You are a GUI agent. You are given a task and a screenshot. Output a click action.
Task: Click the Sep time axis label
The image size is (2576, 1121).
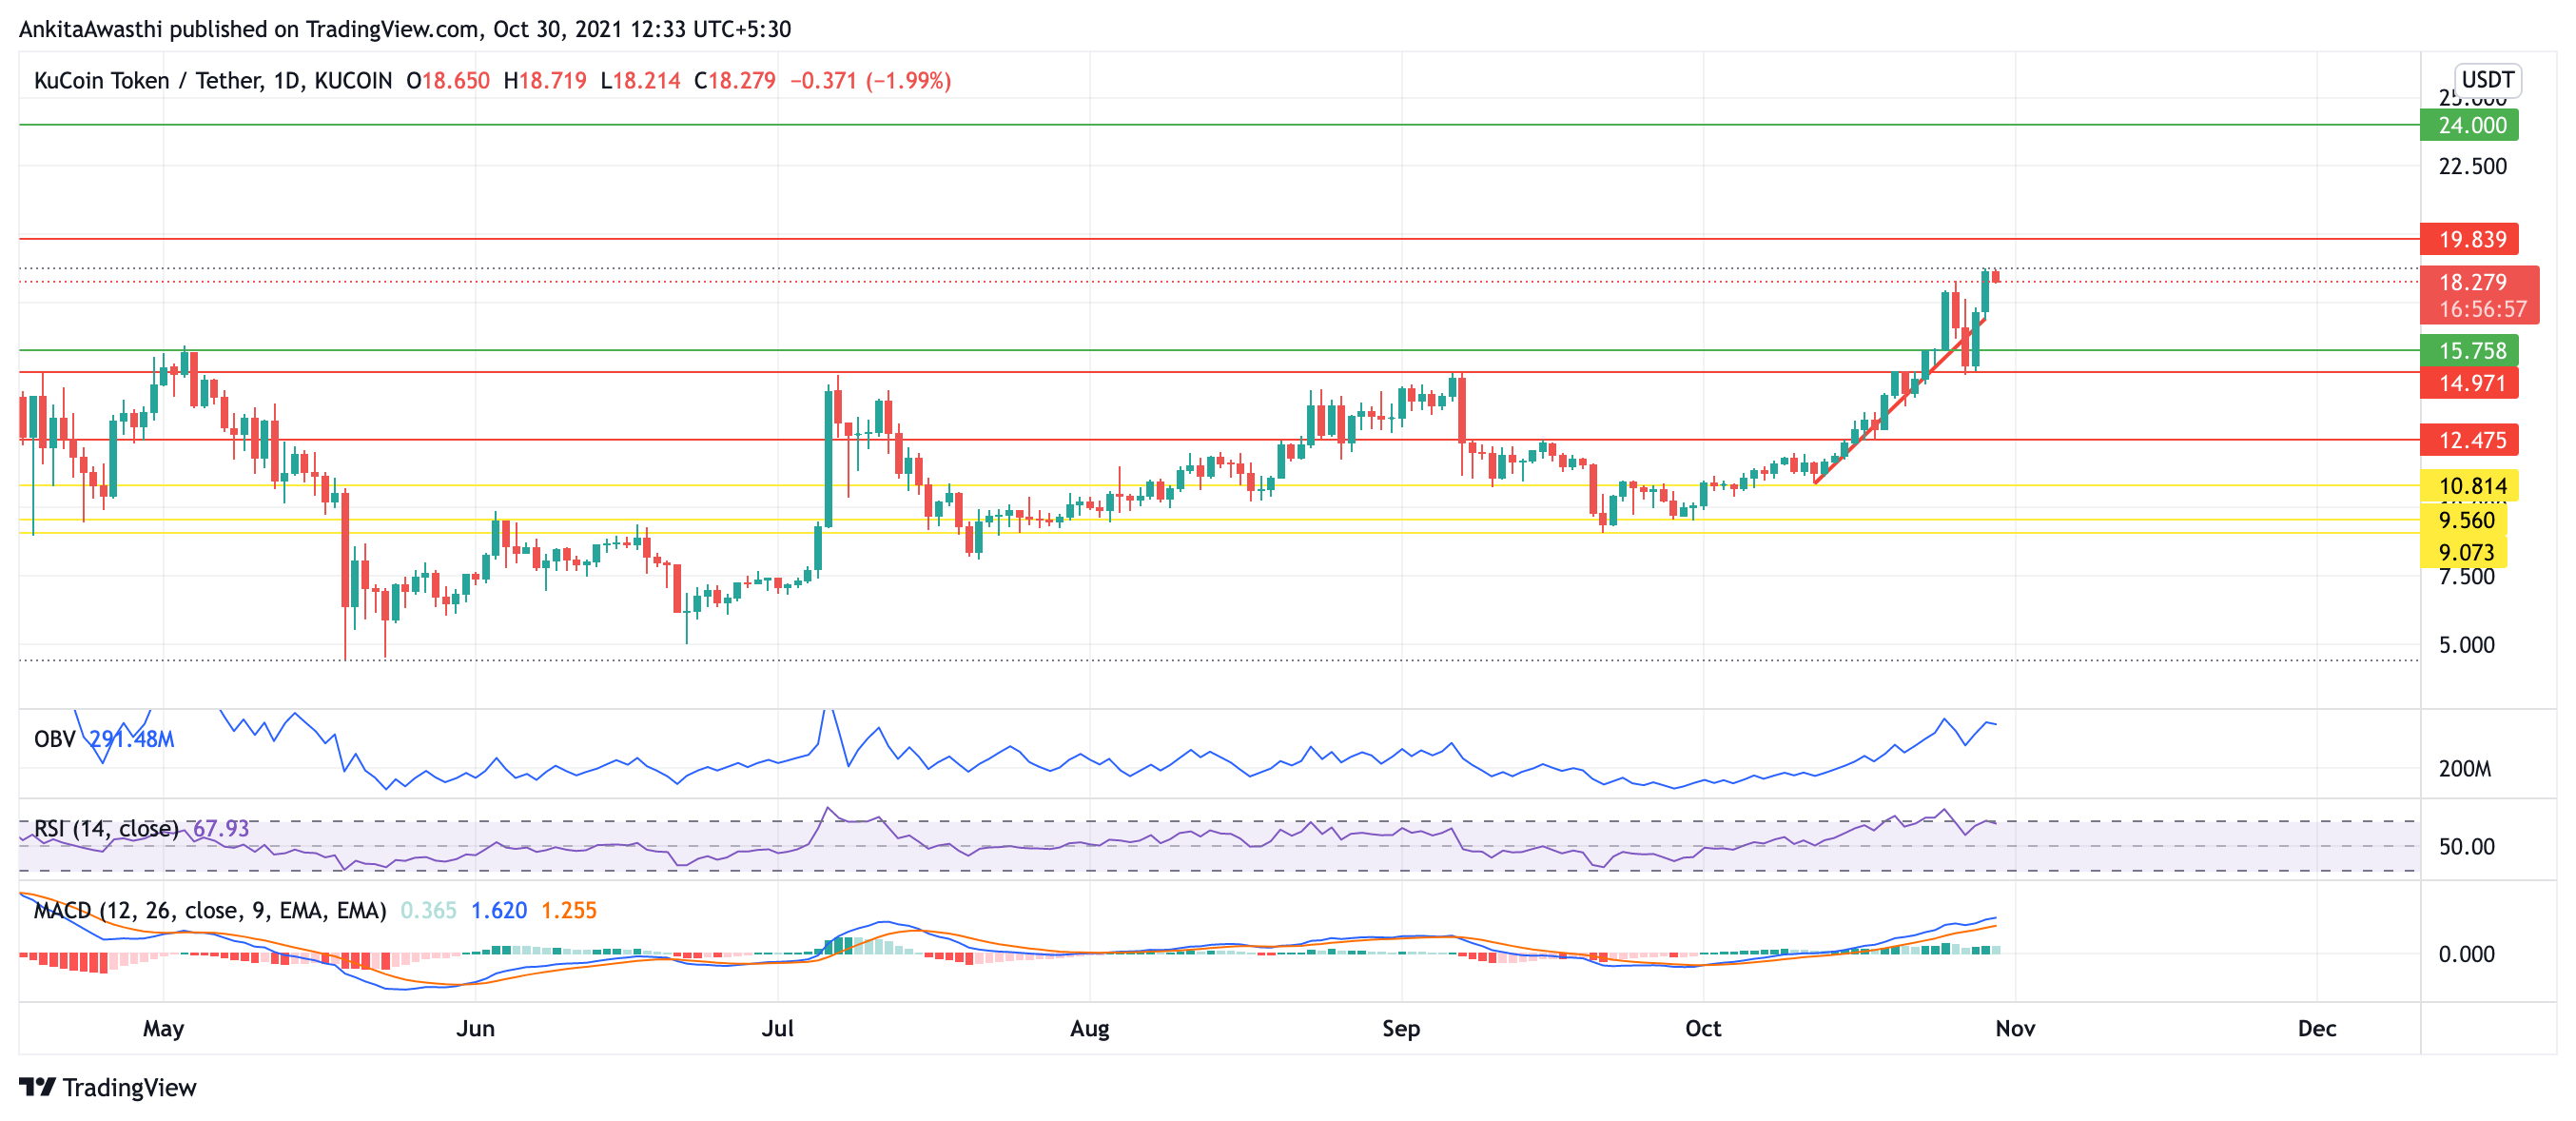coord(1401,1029)
